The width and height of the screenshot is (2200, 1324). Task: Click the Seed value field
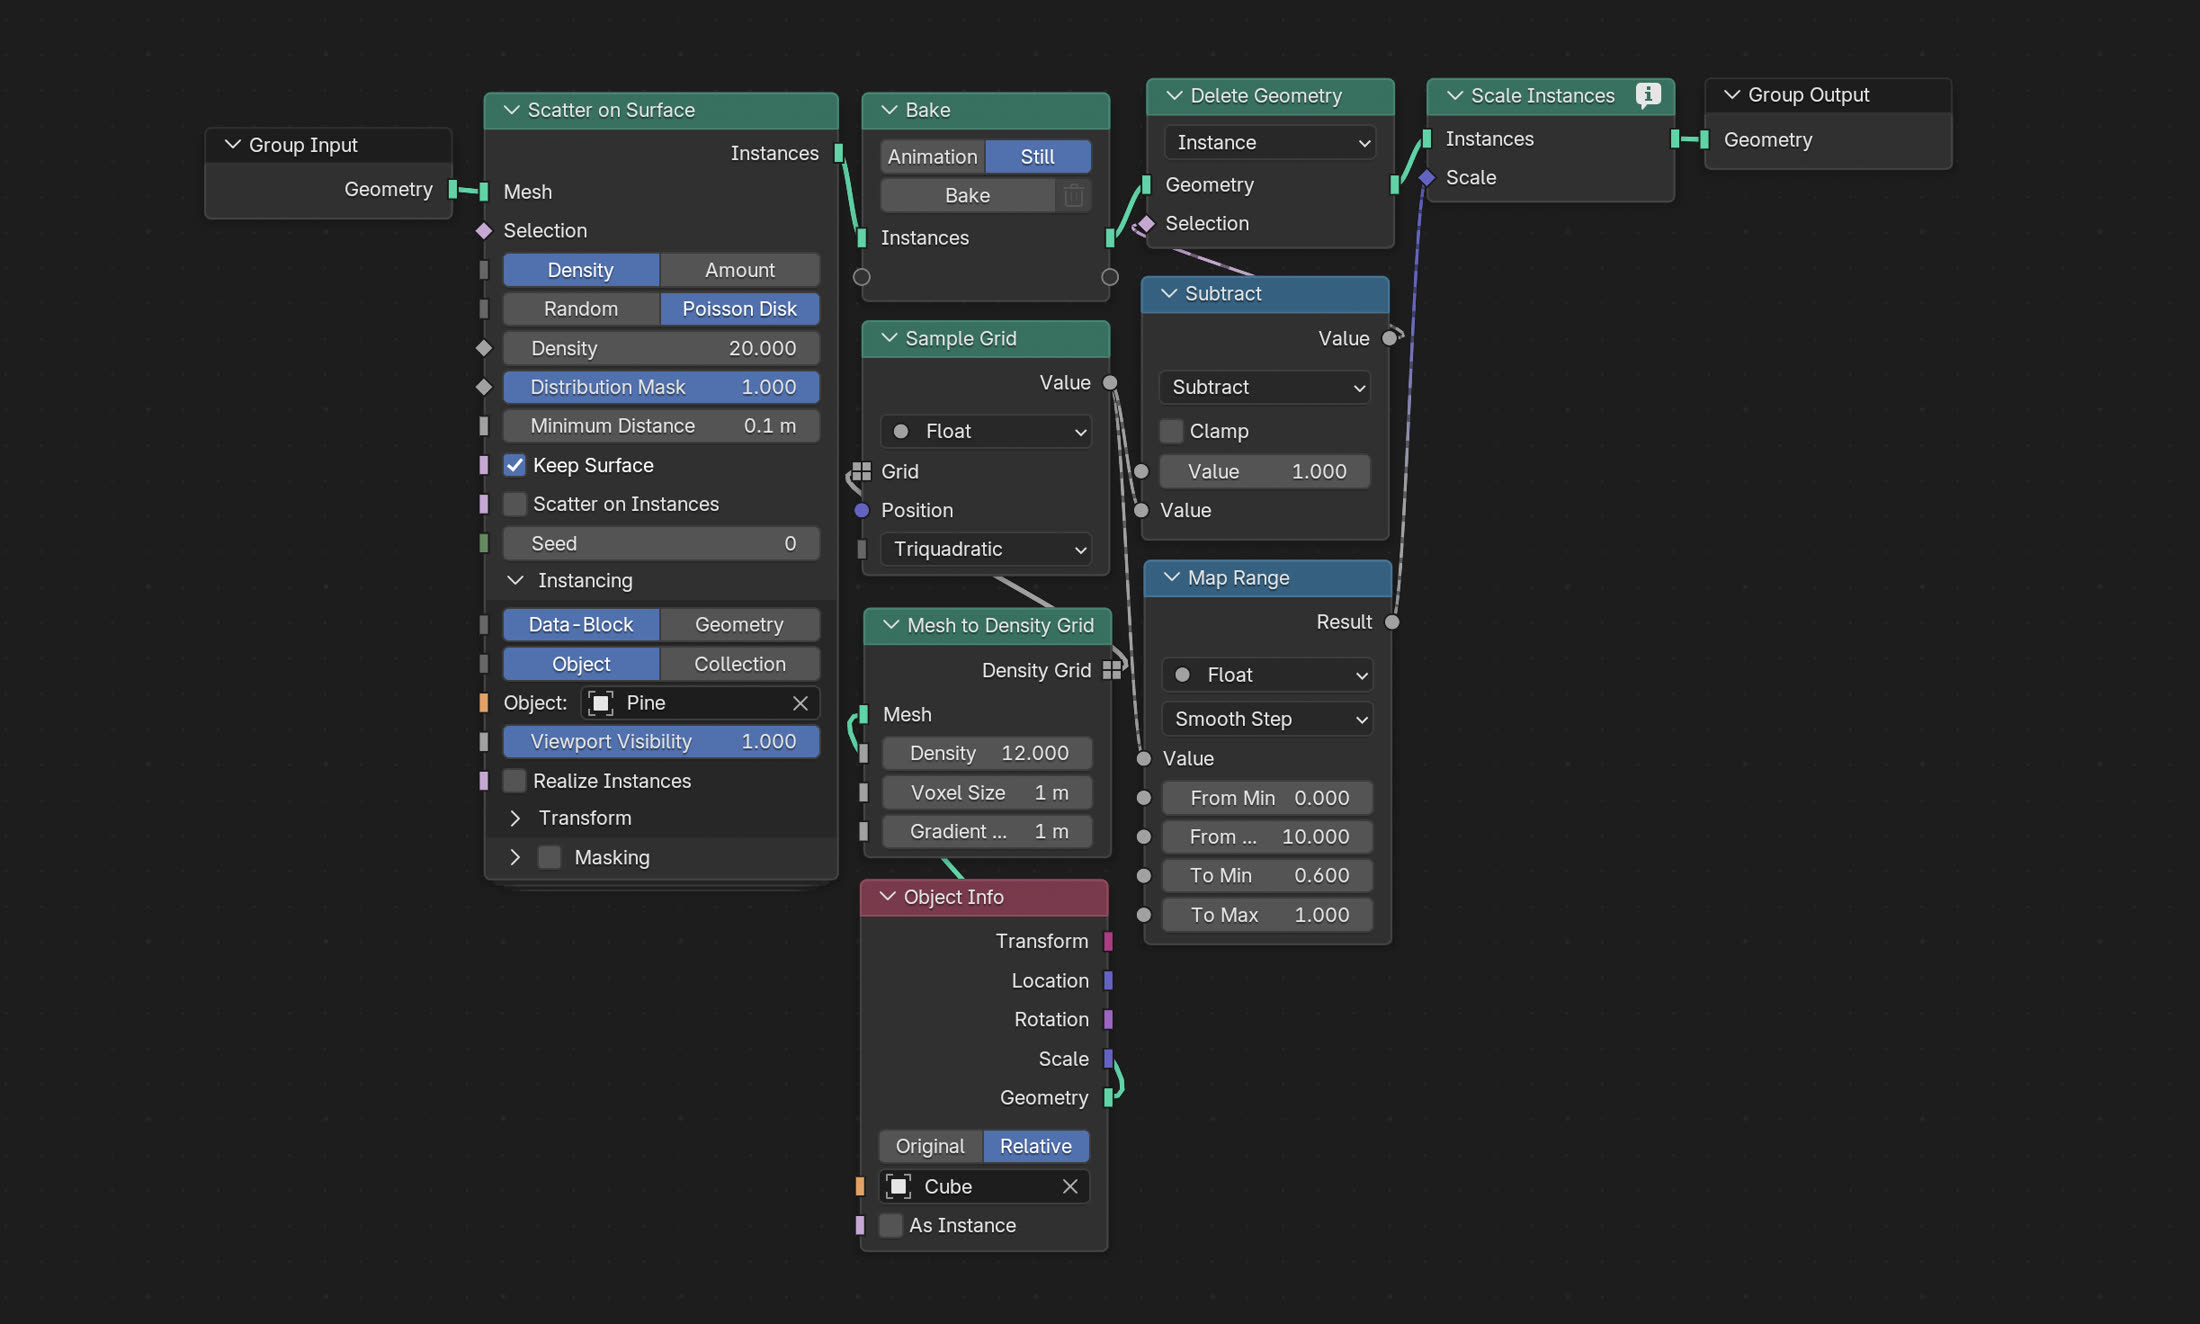pos(661,543)
